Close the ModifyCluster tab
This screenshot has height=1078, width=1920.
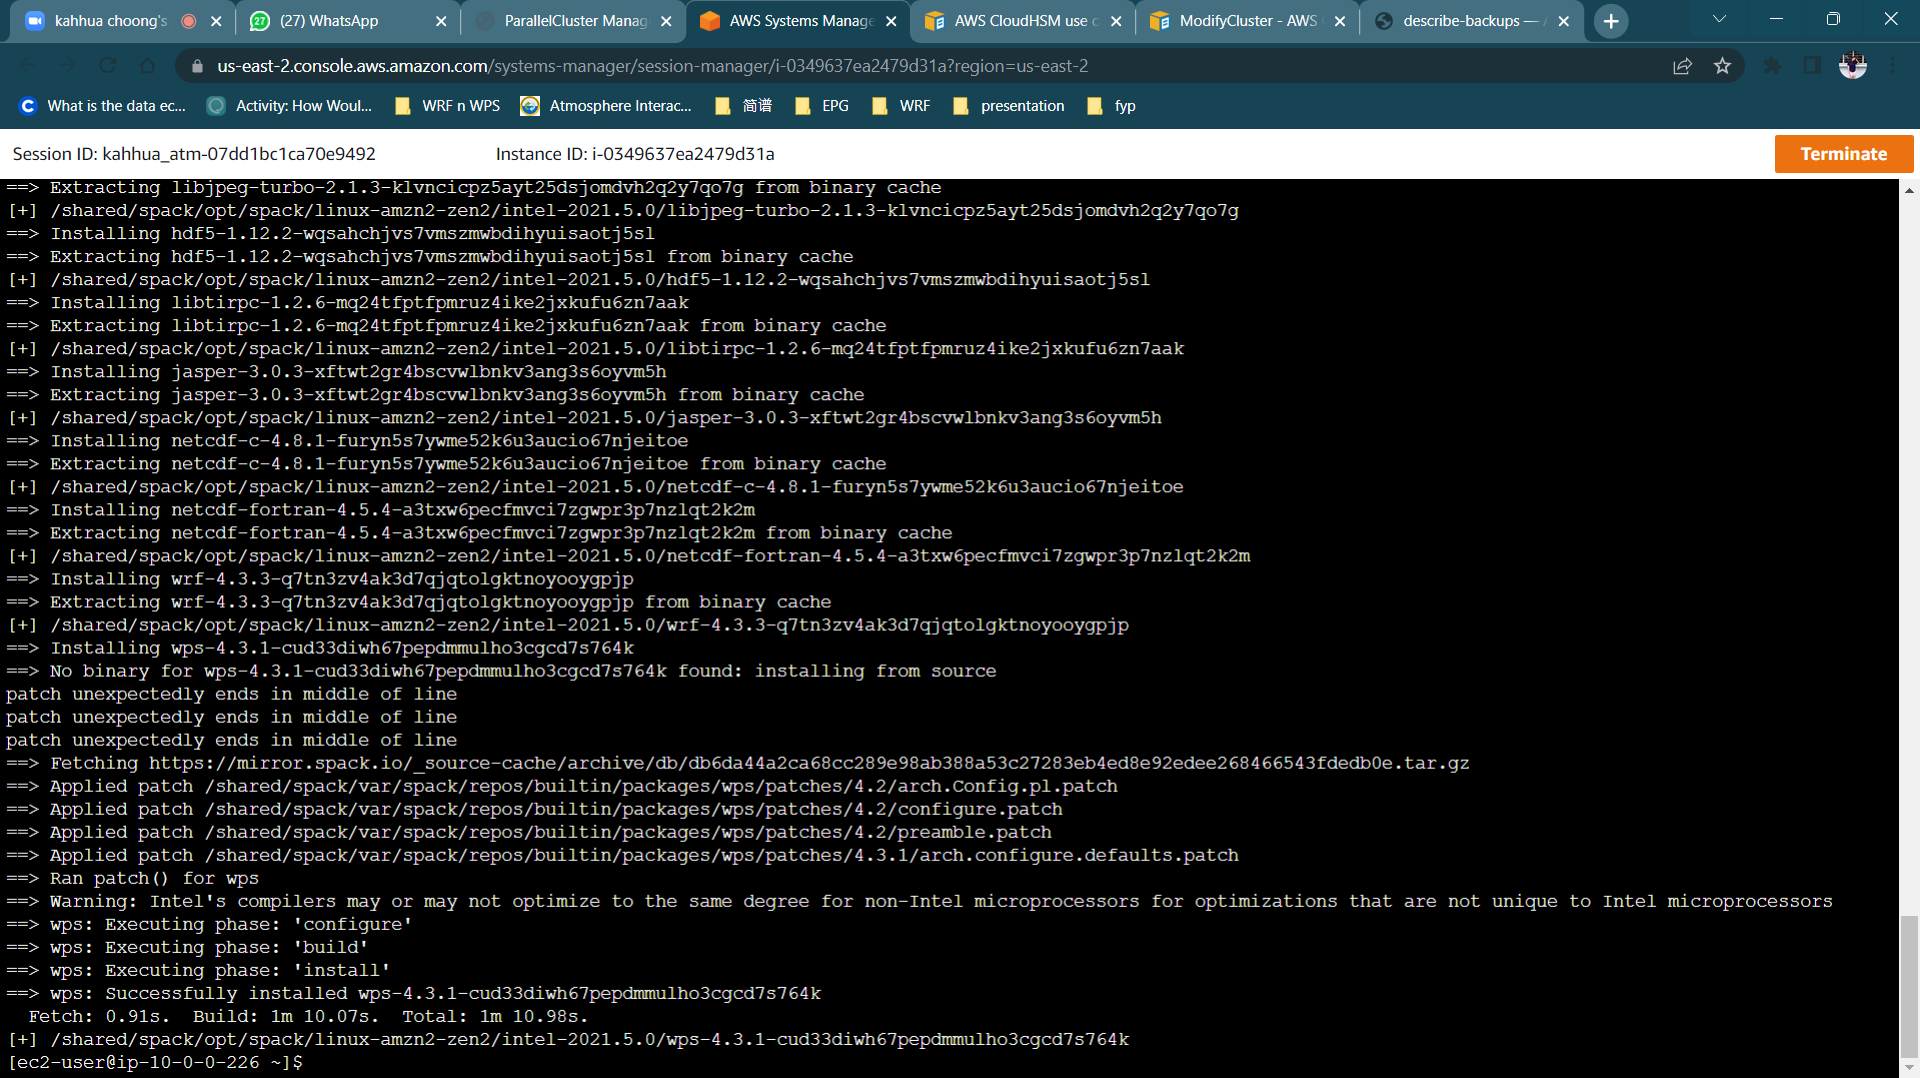[x=1340, y=21]
